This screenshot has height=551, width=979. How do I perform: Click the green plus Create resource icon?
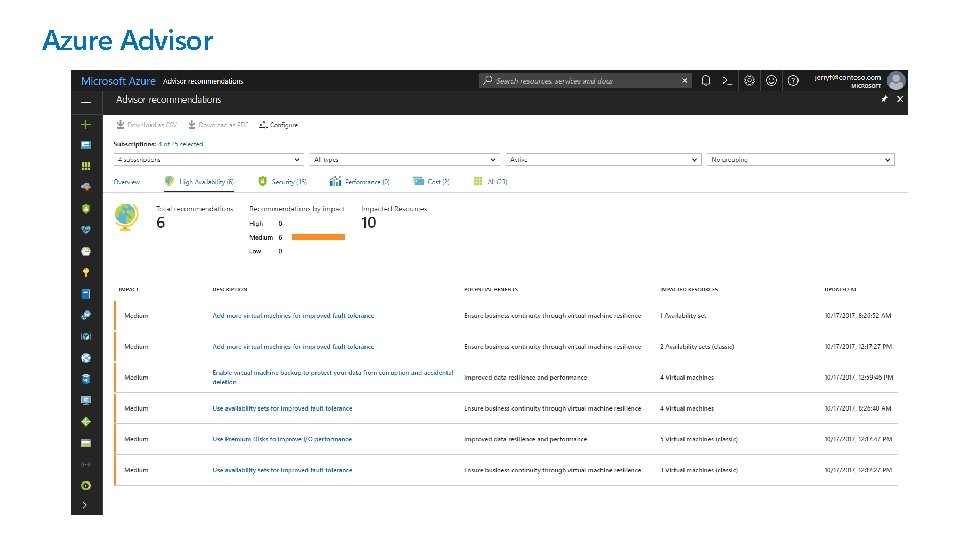point(86,125)
